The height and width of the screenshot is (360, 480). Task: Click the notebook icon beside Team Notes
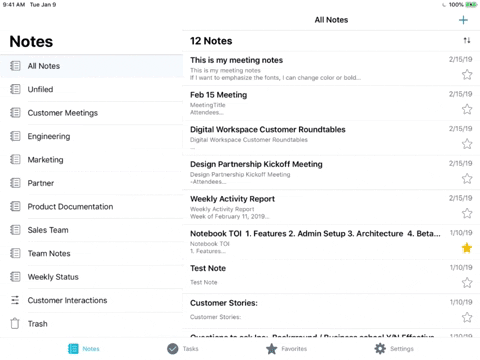pos(15,253)
